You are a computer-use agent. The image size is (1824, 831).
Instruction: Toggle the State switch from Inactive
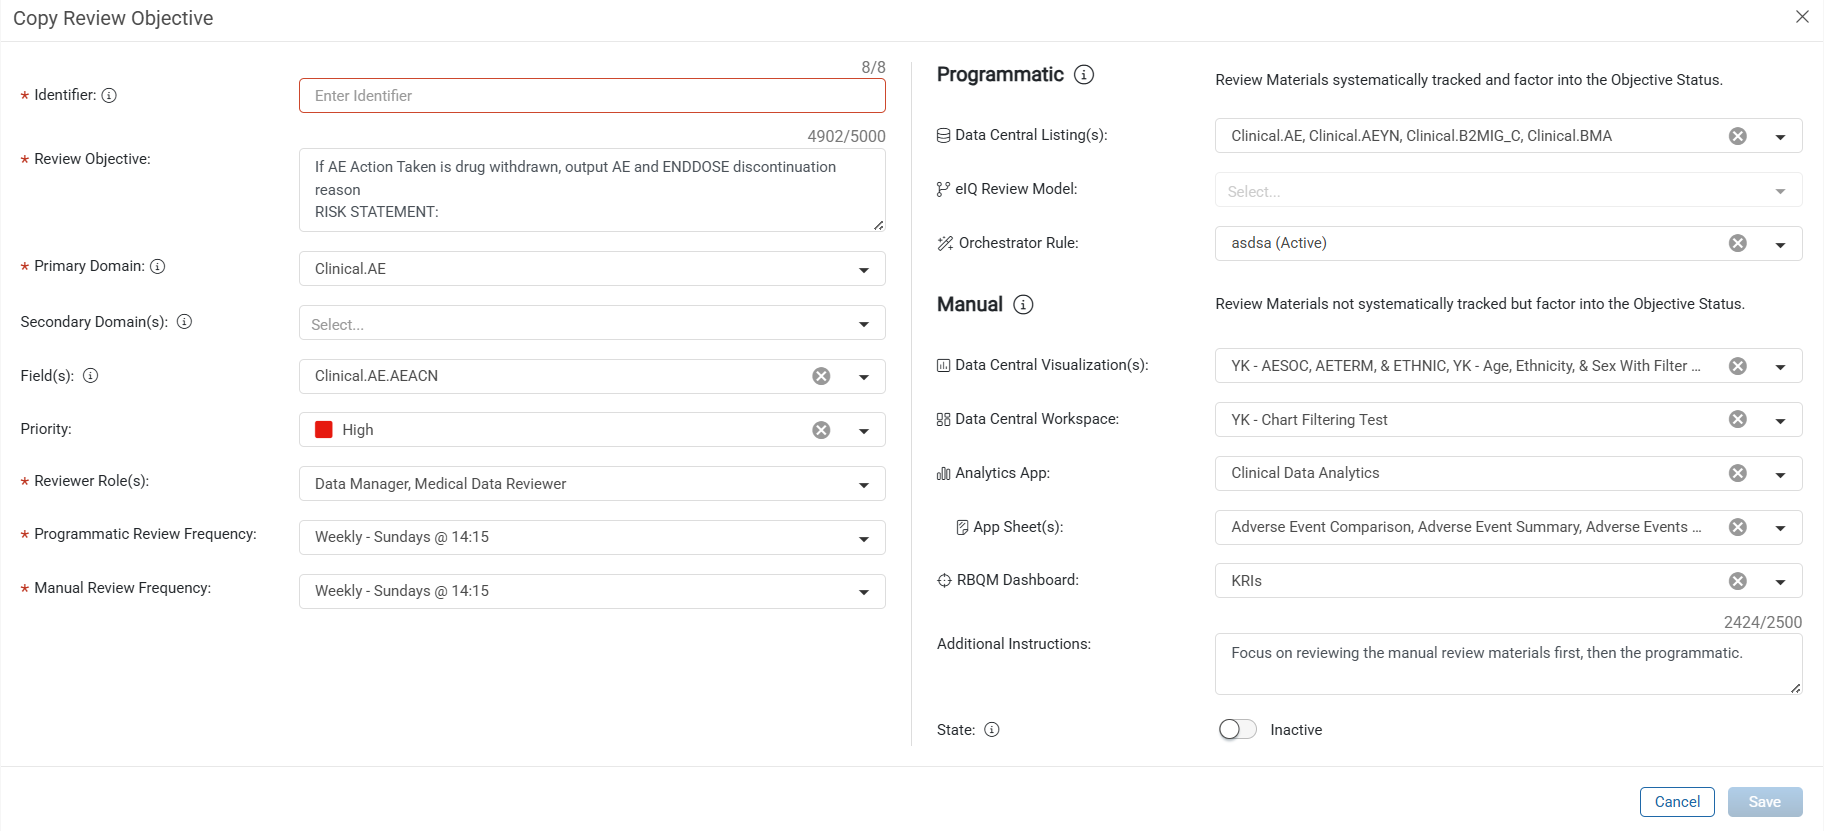(x=1237, y=730)
